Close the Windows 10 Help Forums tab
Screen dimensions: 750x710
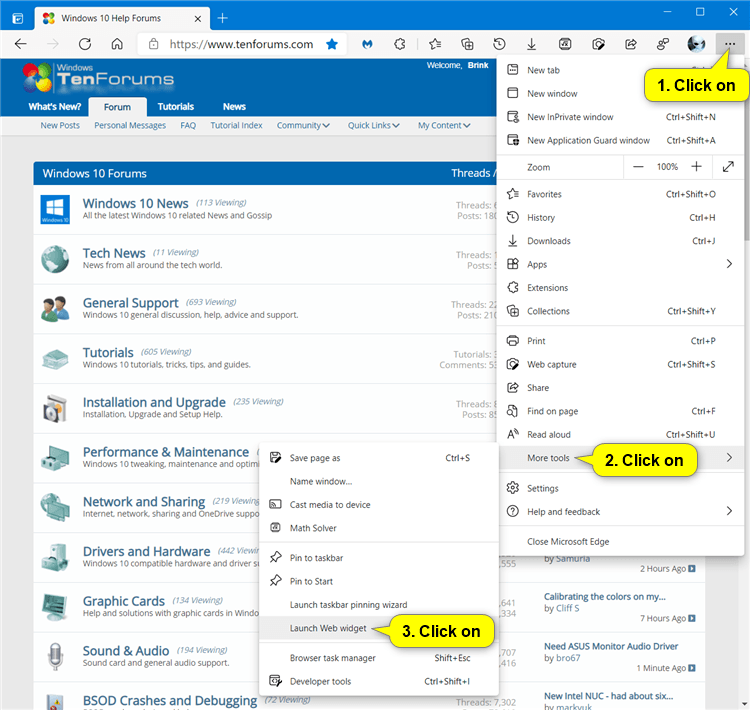tap(198, 19)
